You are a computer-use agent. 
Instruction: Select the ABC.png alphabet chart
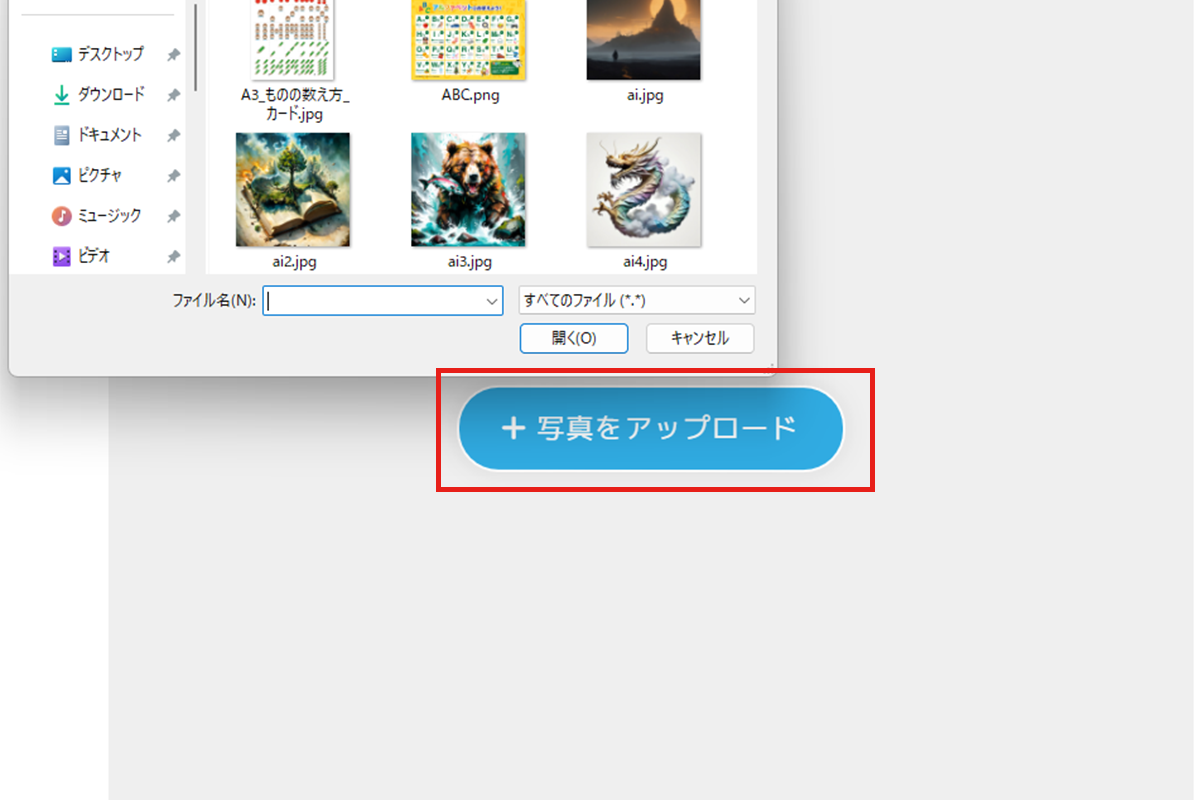[467, 40]
